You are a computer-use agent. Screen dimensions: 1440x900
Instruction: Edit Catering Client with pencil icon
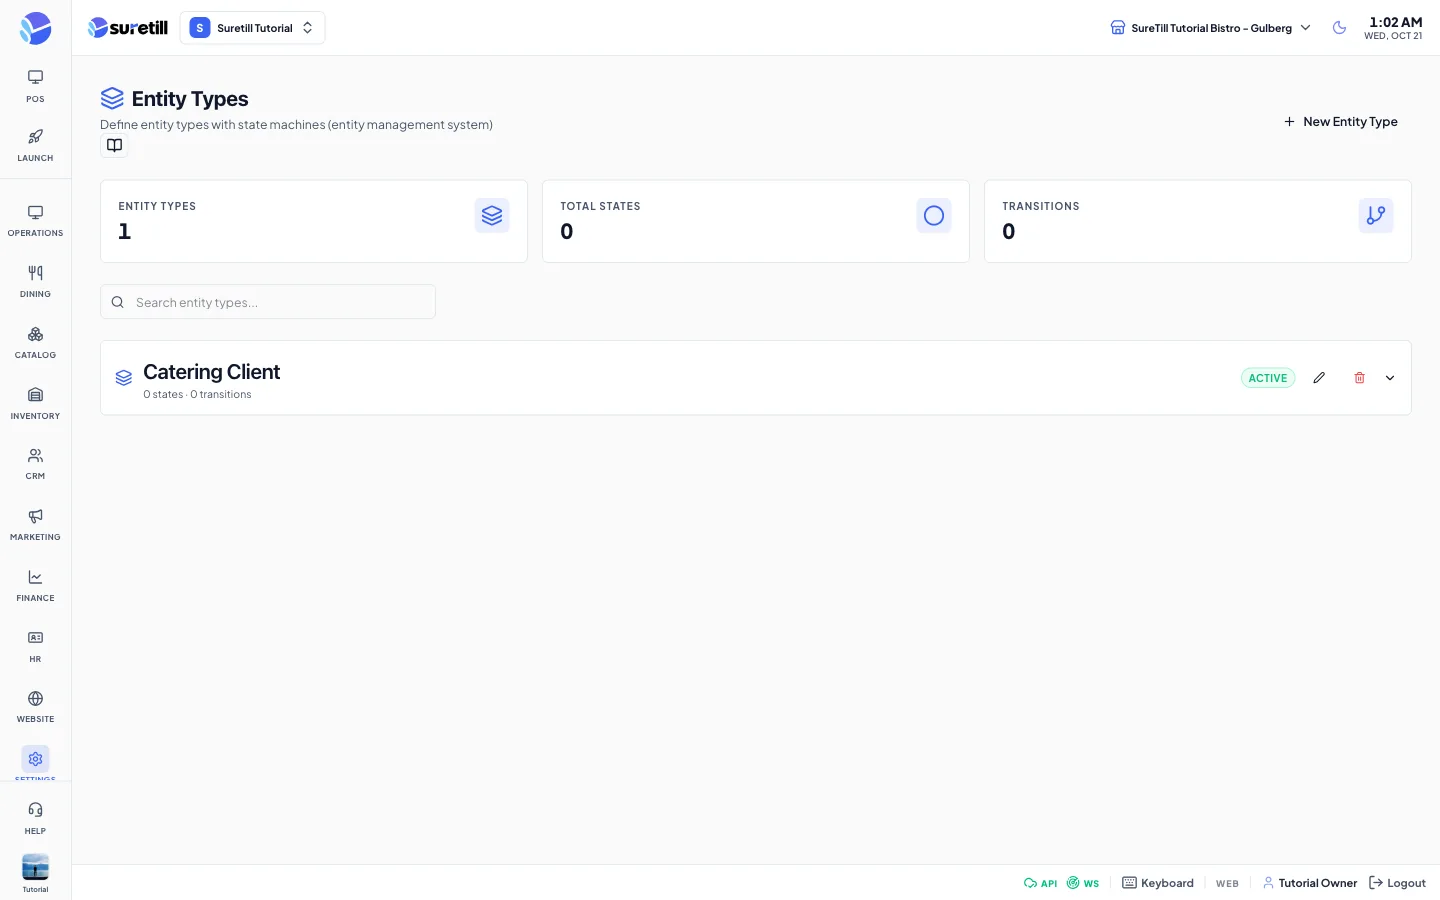pyautogui.click(x=1319, y=378)
